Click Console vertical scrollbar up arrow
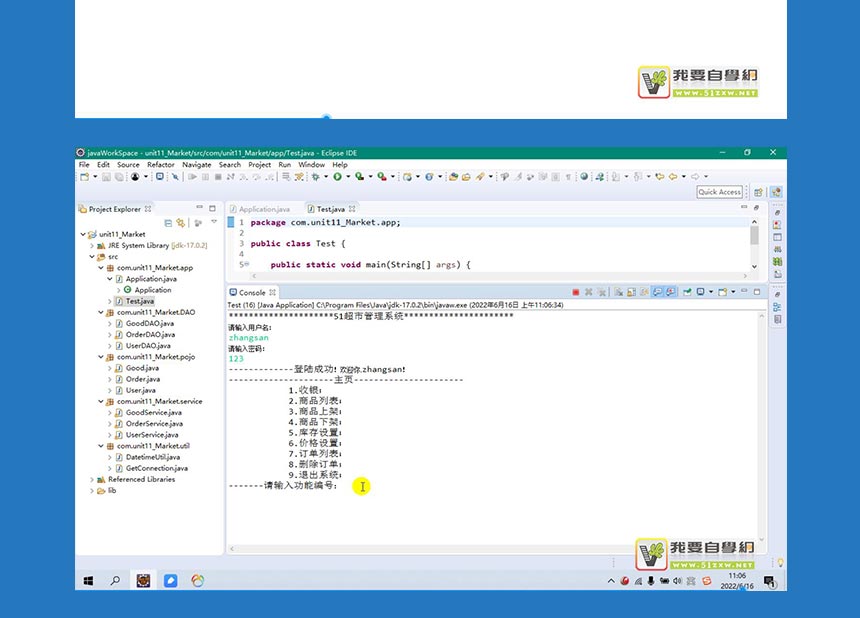This screenshot has height=618, width=860. (x=761, y=316)
